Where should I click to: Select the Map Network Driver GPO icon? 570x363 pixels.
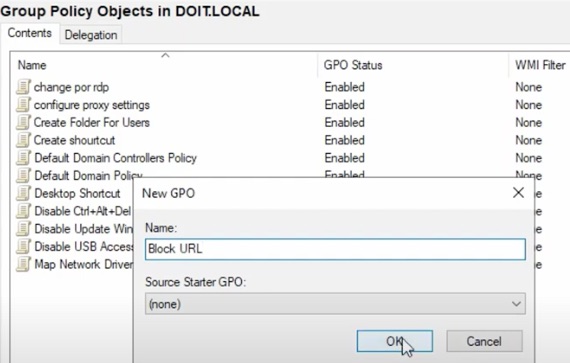23,264
